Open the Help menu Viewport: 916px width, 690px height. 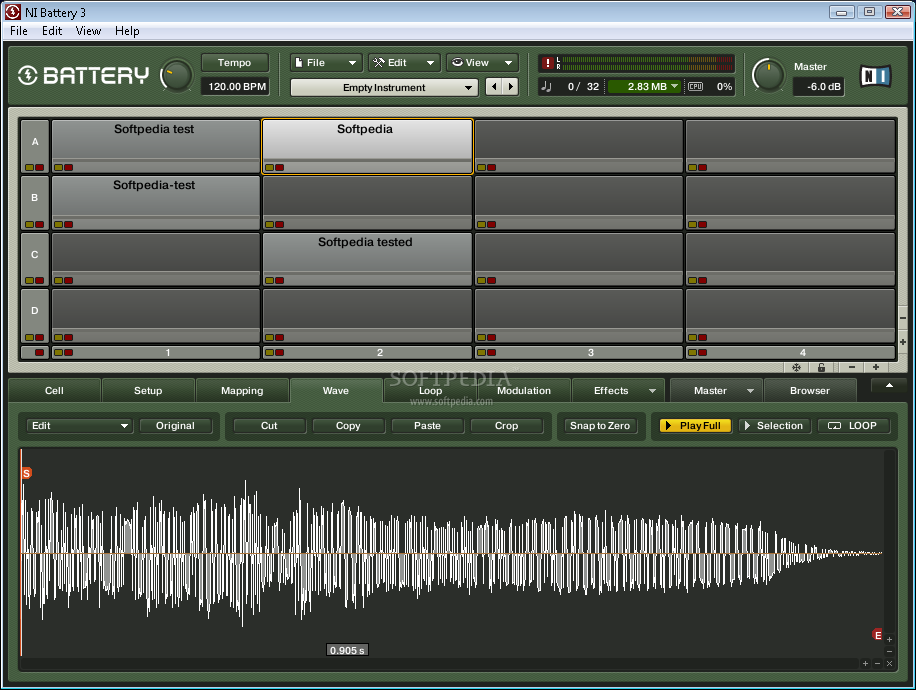[x=127, y=31]
